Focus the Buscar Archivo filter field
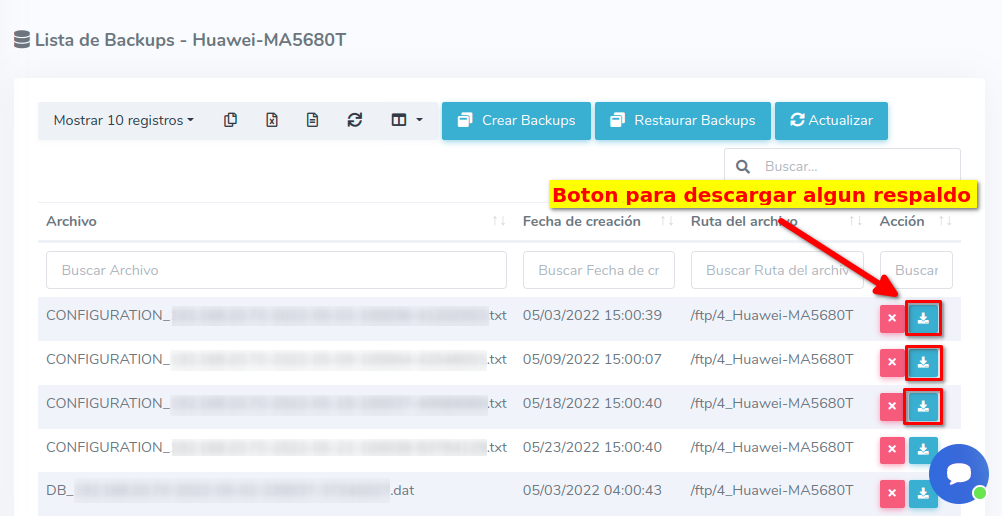This screenshot has width=1002, height=516. (x=276, y=270)
